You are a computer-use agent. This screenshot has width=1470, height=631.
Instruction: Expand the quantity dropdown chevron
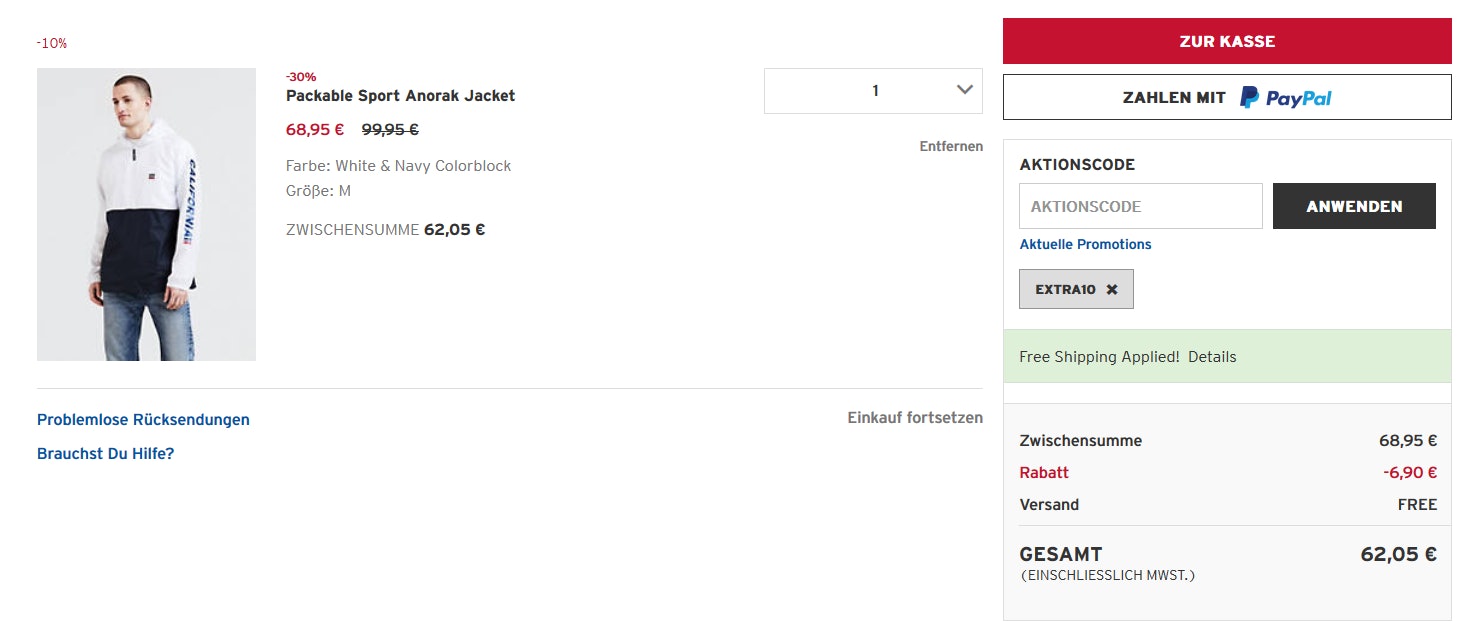coord(964,90)
